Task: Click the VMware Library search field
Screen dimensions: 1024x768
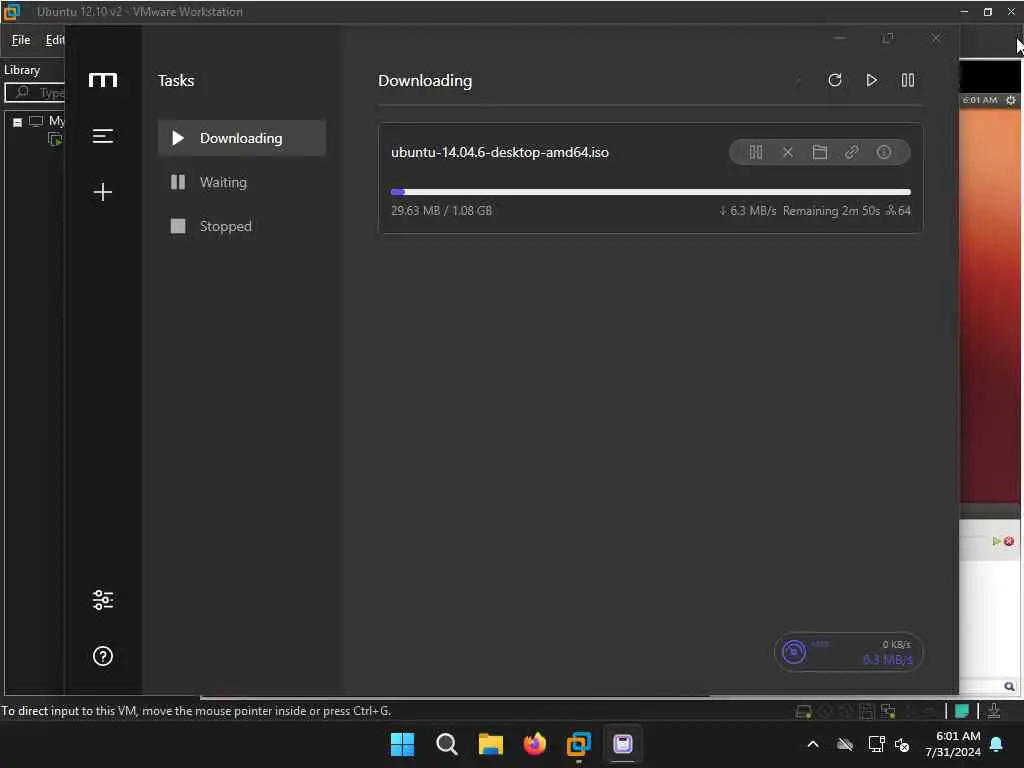Action: click(x=35, y=92)
